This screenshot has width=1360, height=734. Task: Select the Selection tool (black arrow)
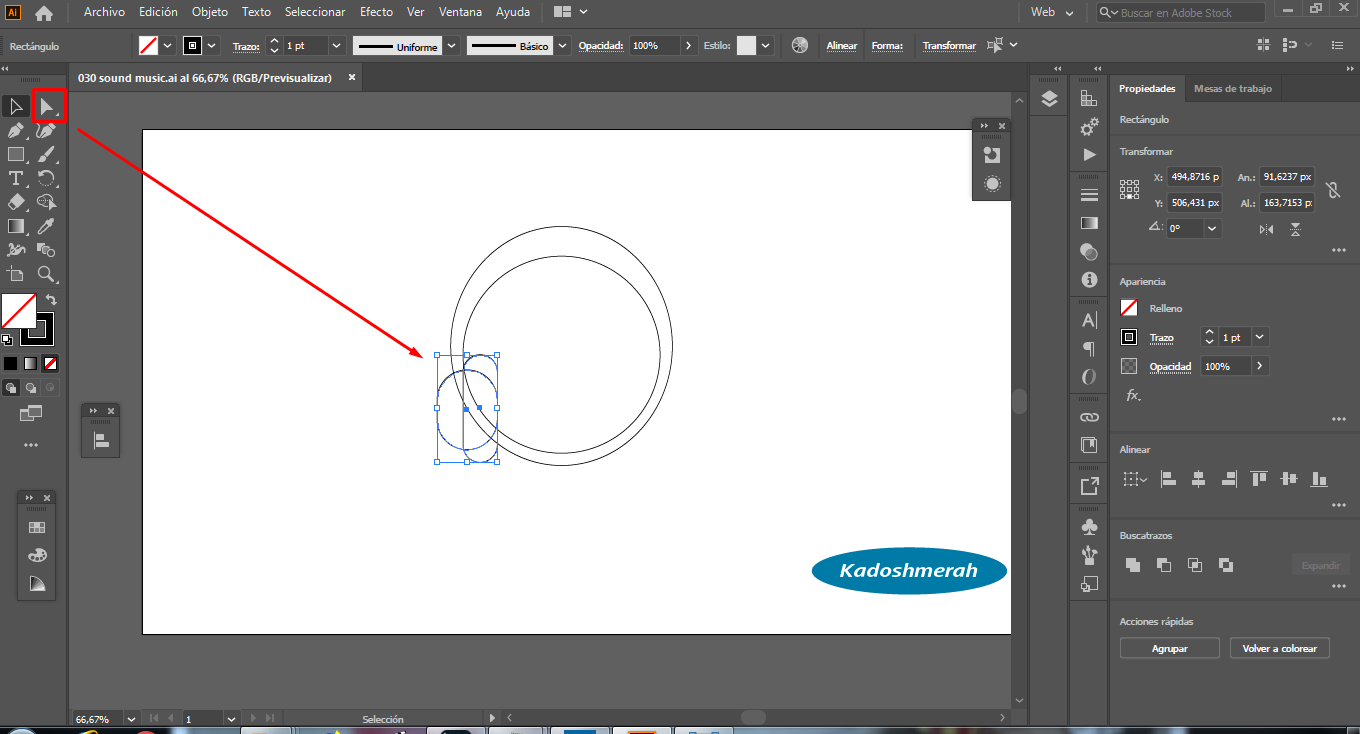tap(16, 106)
